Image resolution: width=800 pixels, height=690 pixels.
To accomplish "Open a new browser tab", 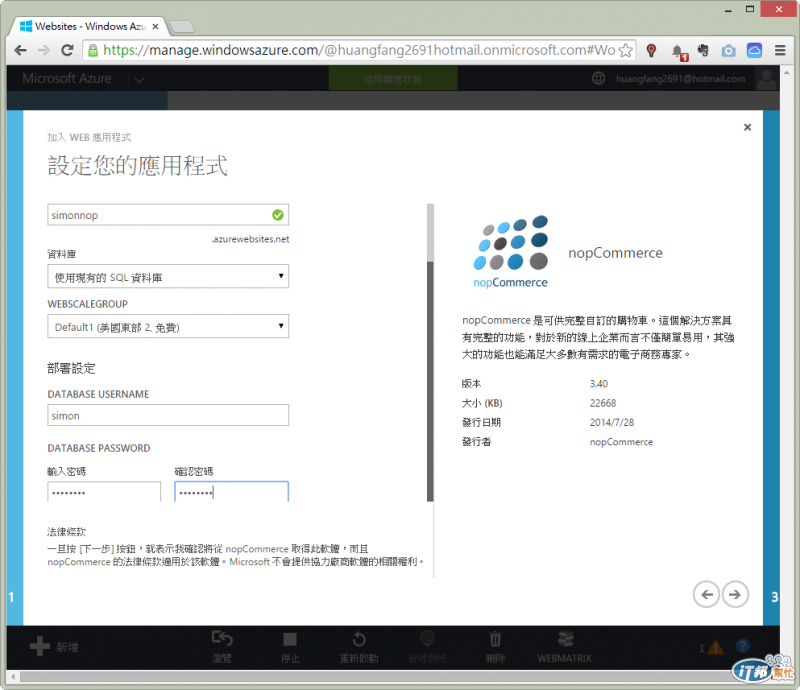I will pos(182,27).
